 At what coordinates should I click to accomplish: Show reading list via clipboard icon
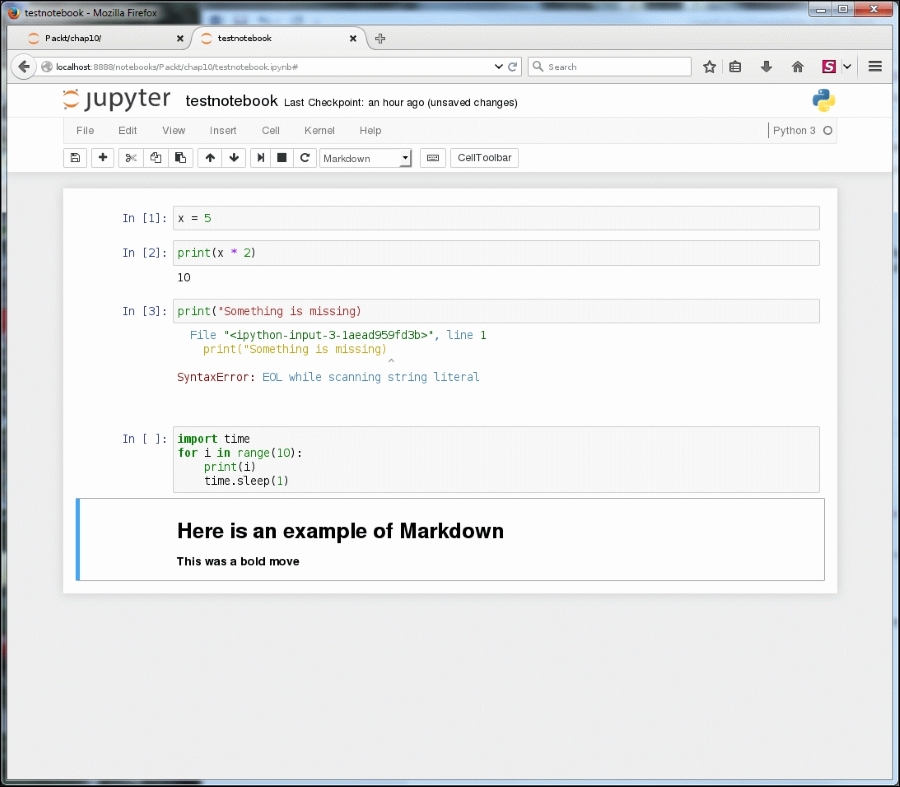737,66
